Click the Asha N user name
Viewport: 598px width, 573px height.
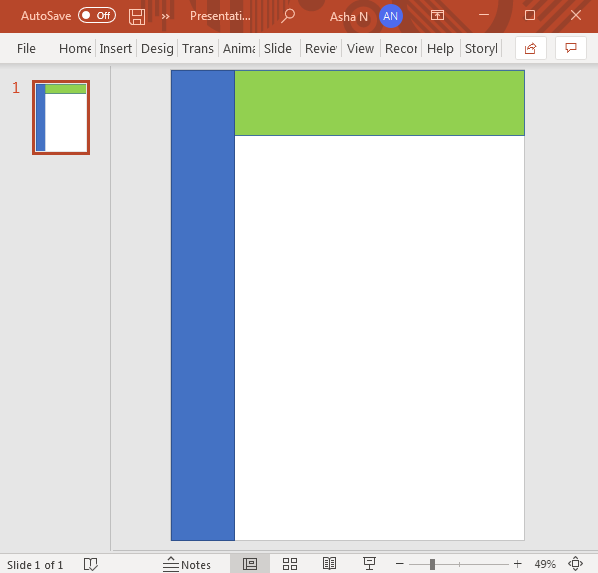(349, 17)
